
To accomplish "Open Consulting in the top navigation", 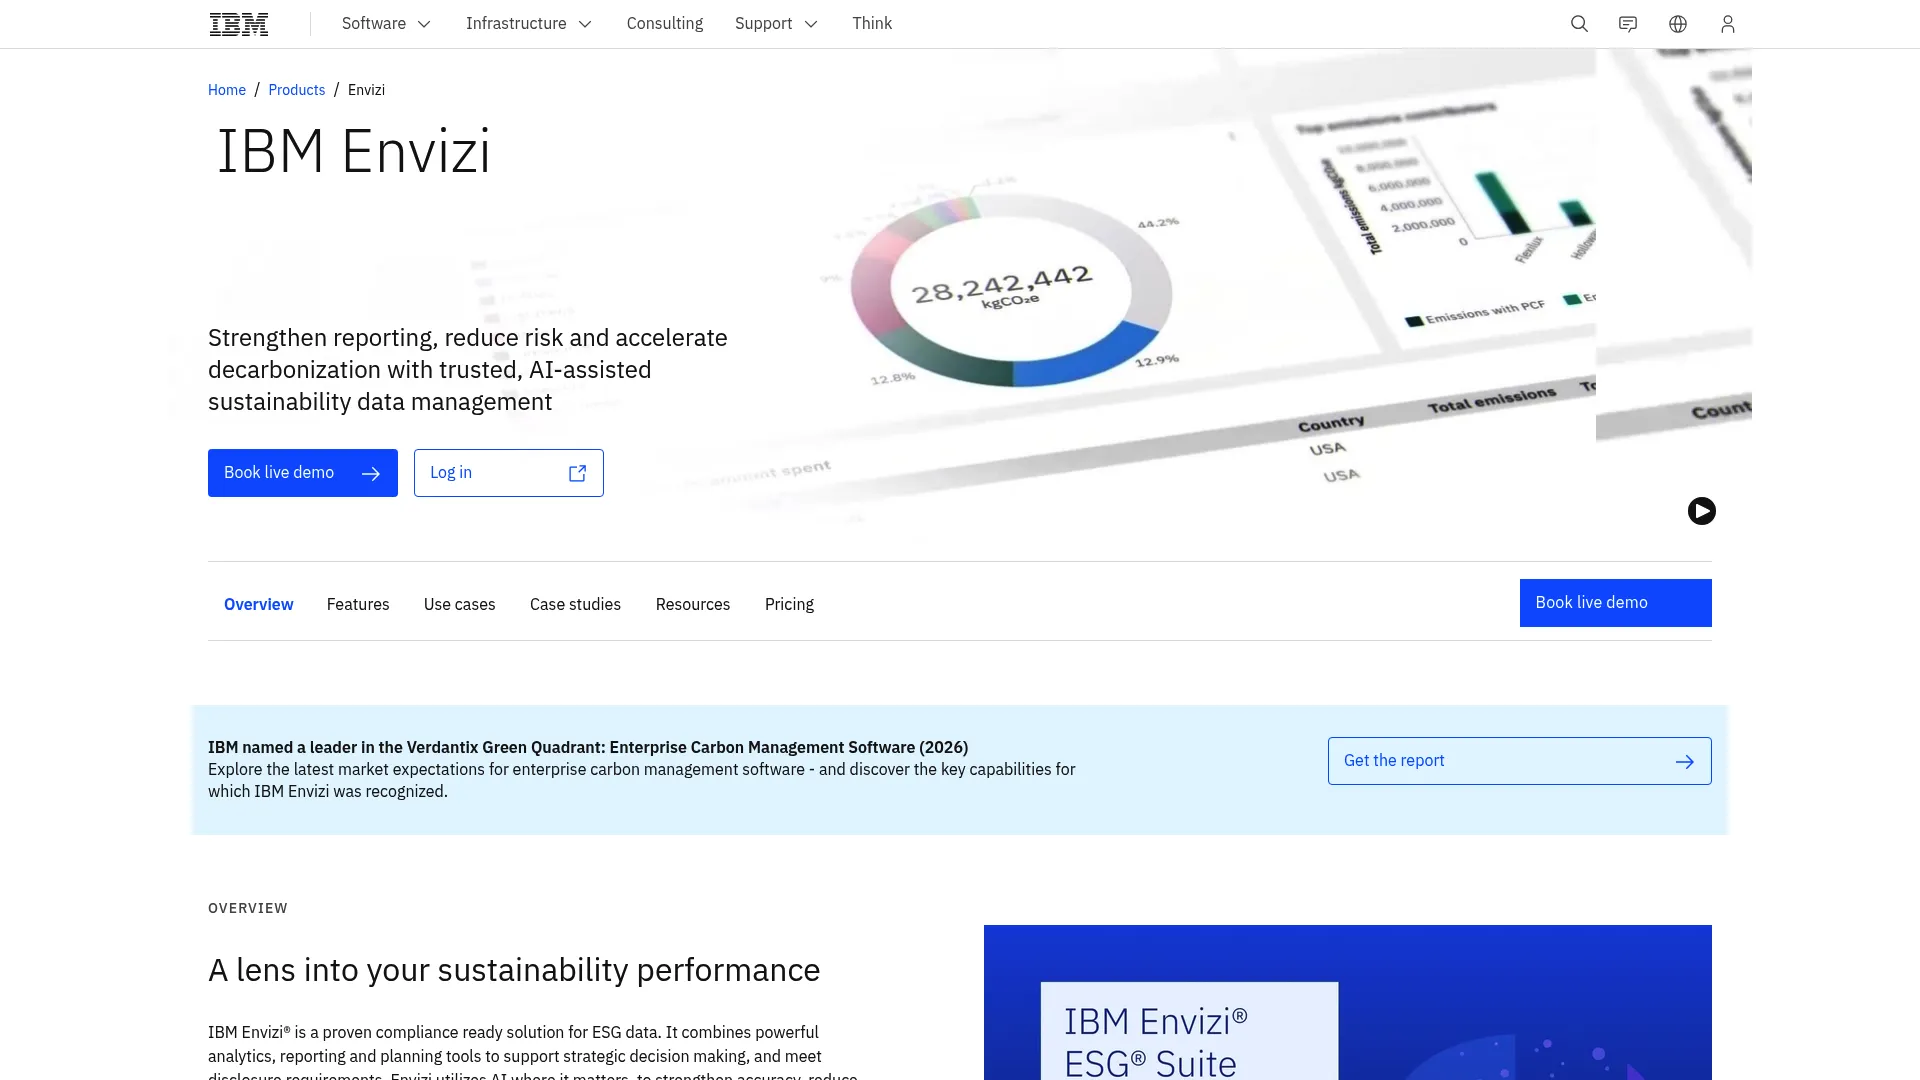I will [x=664, y=24].
